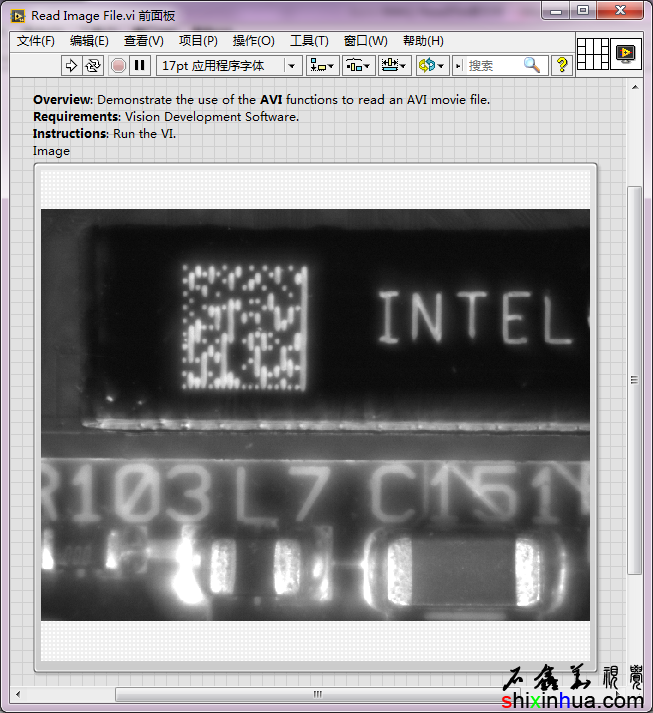Click the VI icon in top-right corner

point(626,54)
